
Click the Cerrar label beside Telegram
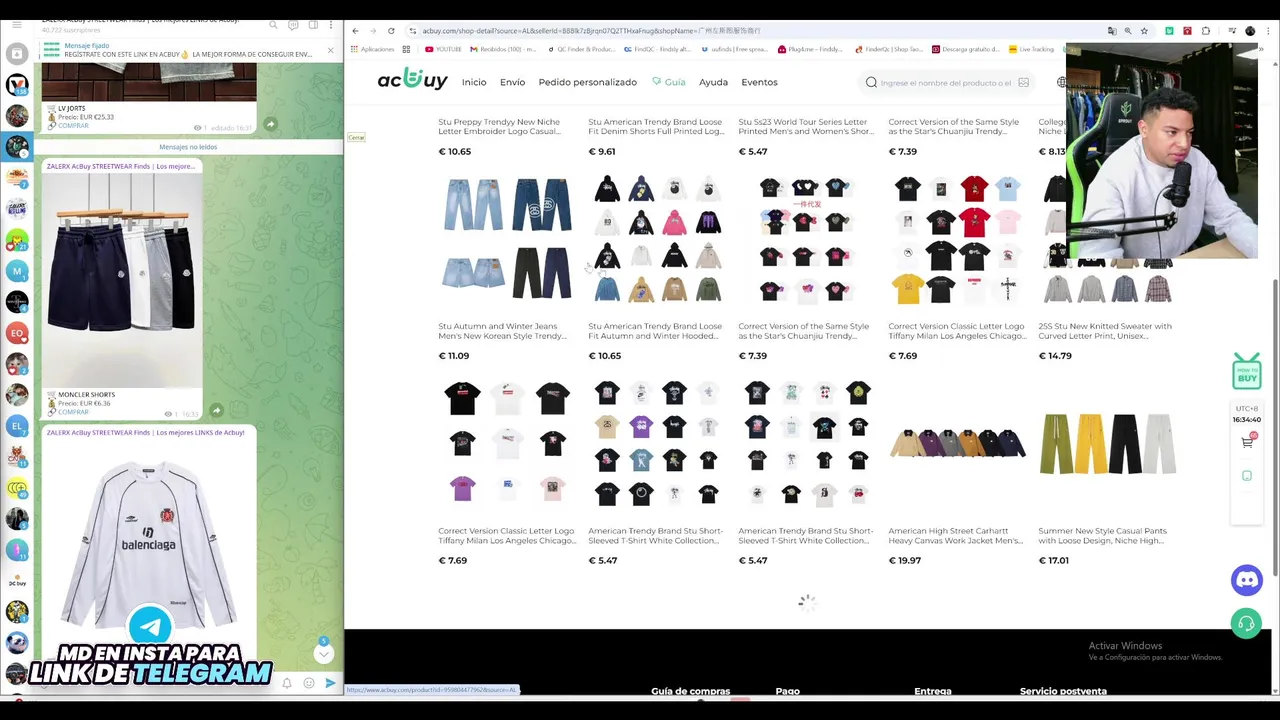coord(356,137)
